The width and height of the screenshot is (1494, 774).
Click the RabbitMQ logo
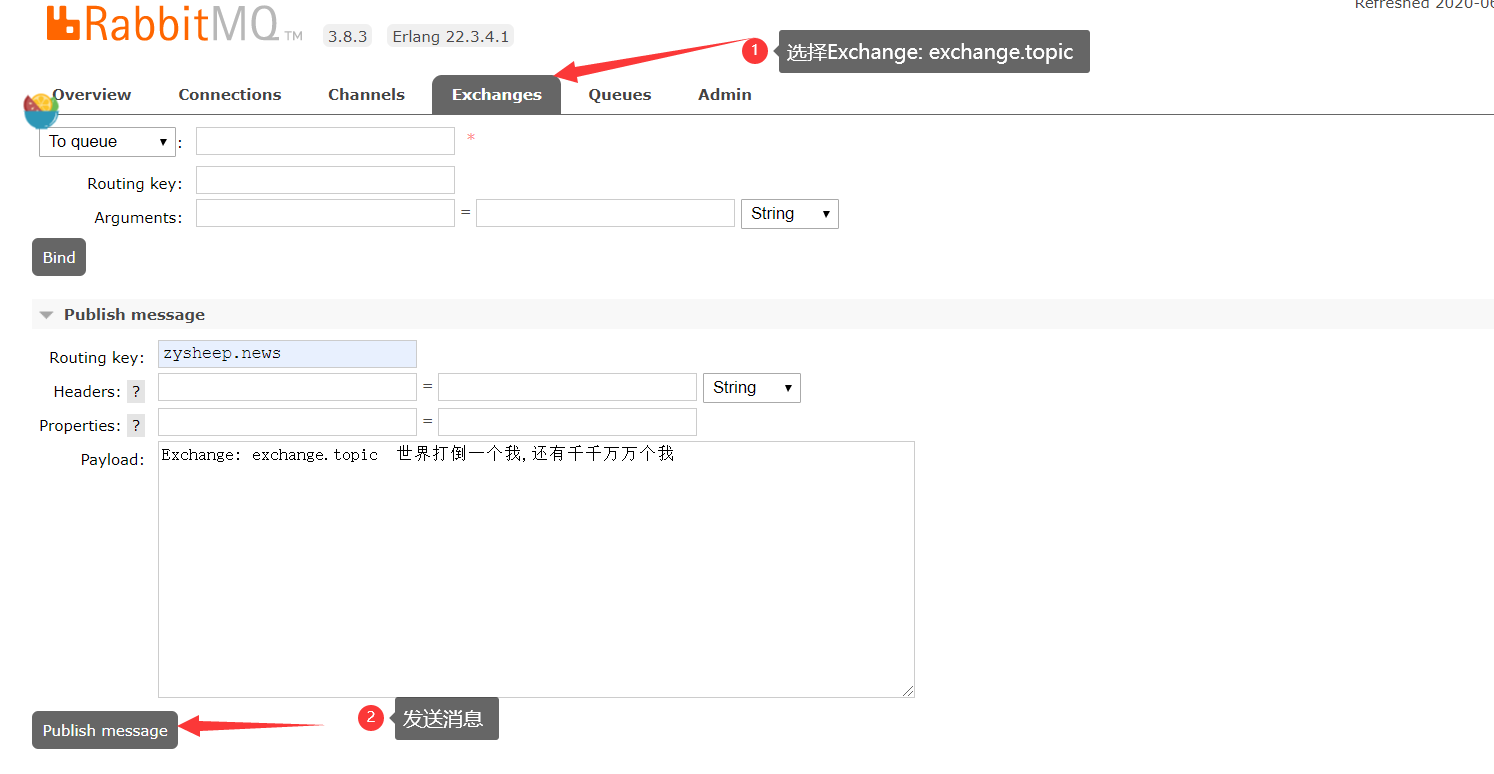pos(174,24)
